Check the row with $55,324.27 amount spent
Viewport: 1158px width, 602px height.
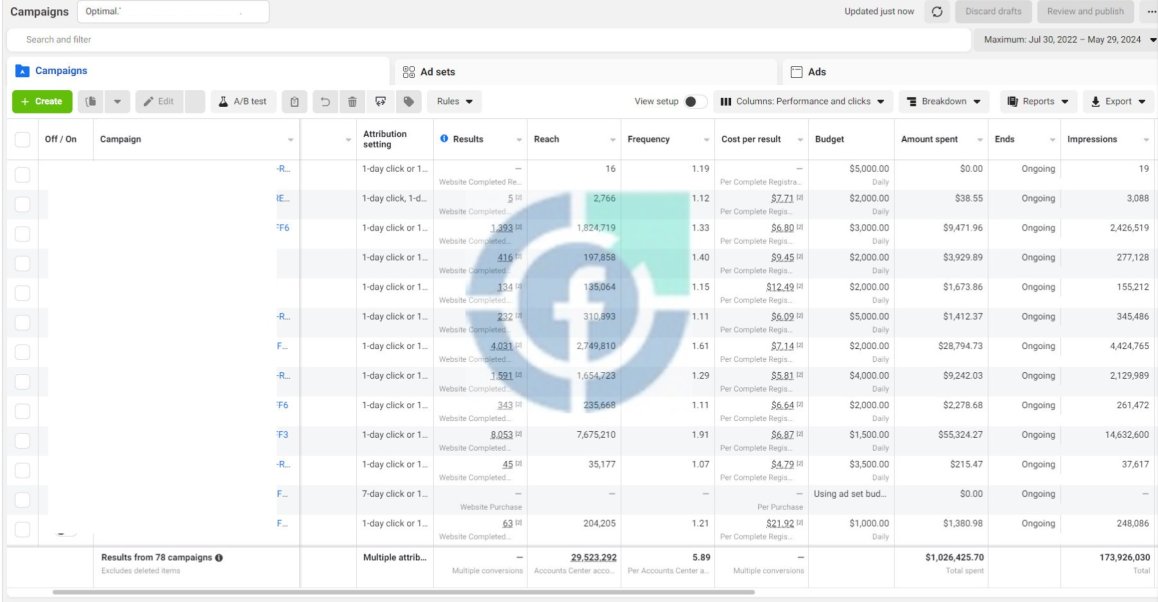(23, 441)
